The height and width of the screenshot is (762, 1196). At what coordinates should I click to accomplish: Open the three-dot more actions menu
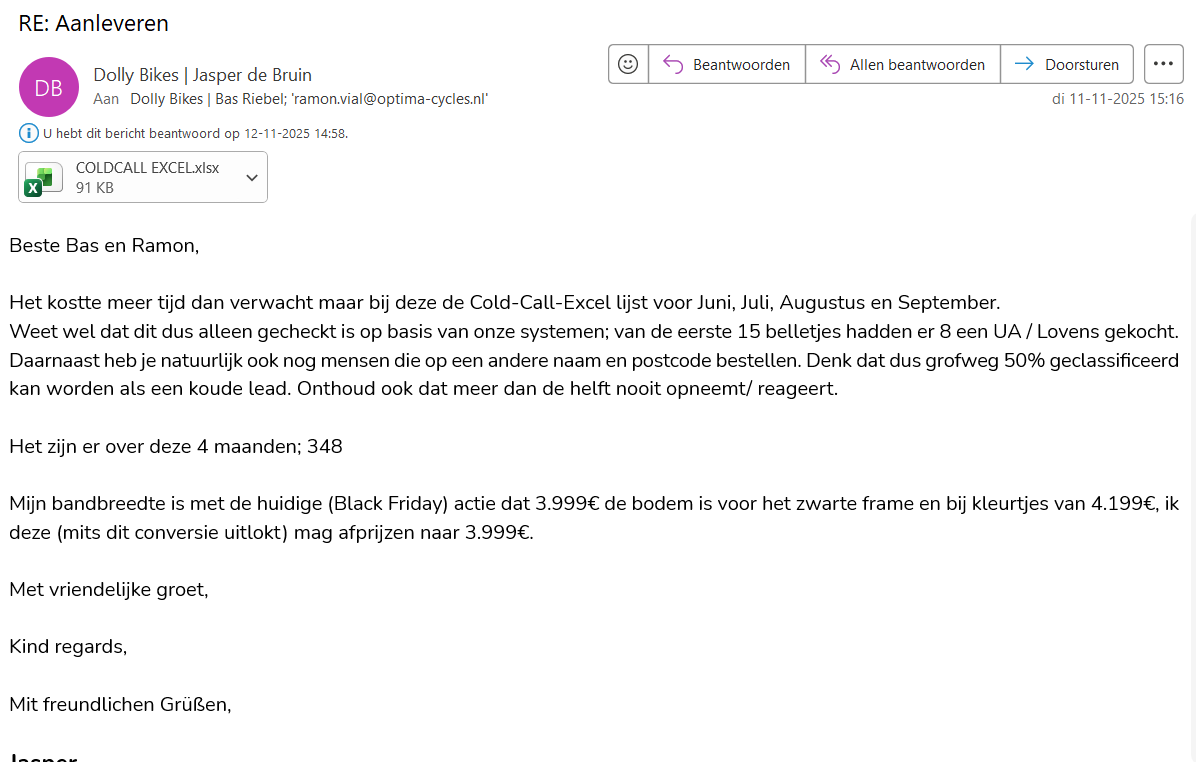[1162, 64]
